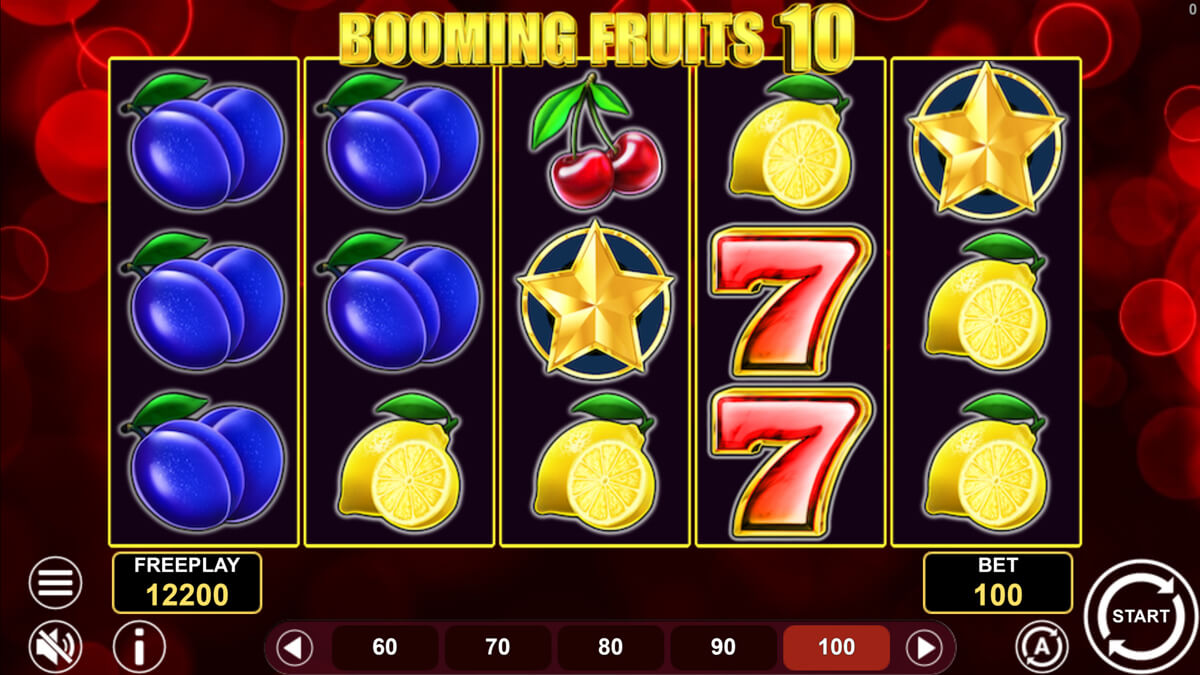Screen dimensions: 1200x675
Task: Click the gold star on the fifth reel
Action: [985, 140]
